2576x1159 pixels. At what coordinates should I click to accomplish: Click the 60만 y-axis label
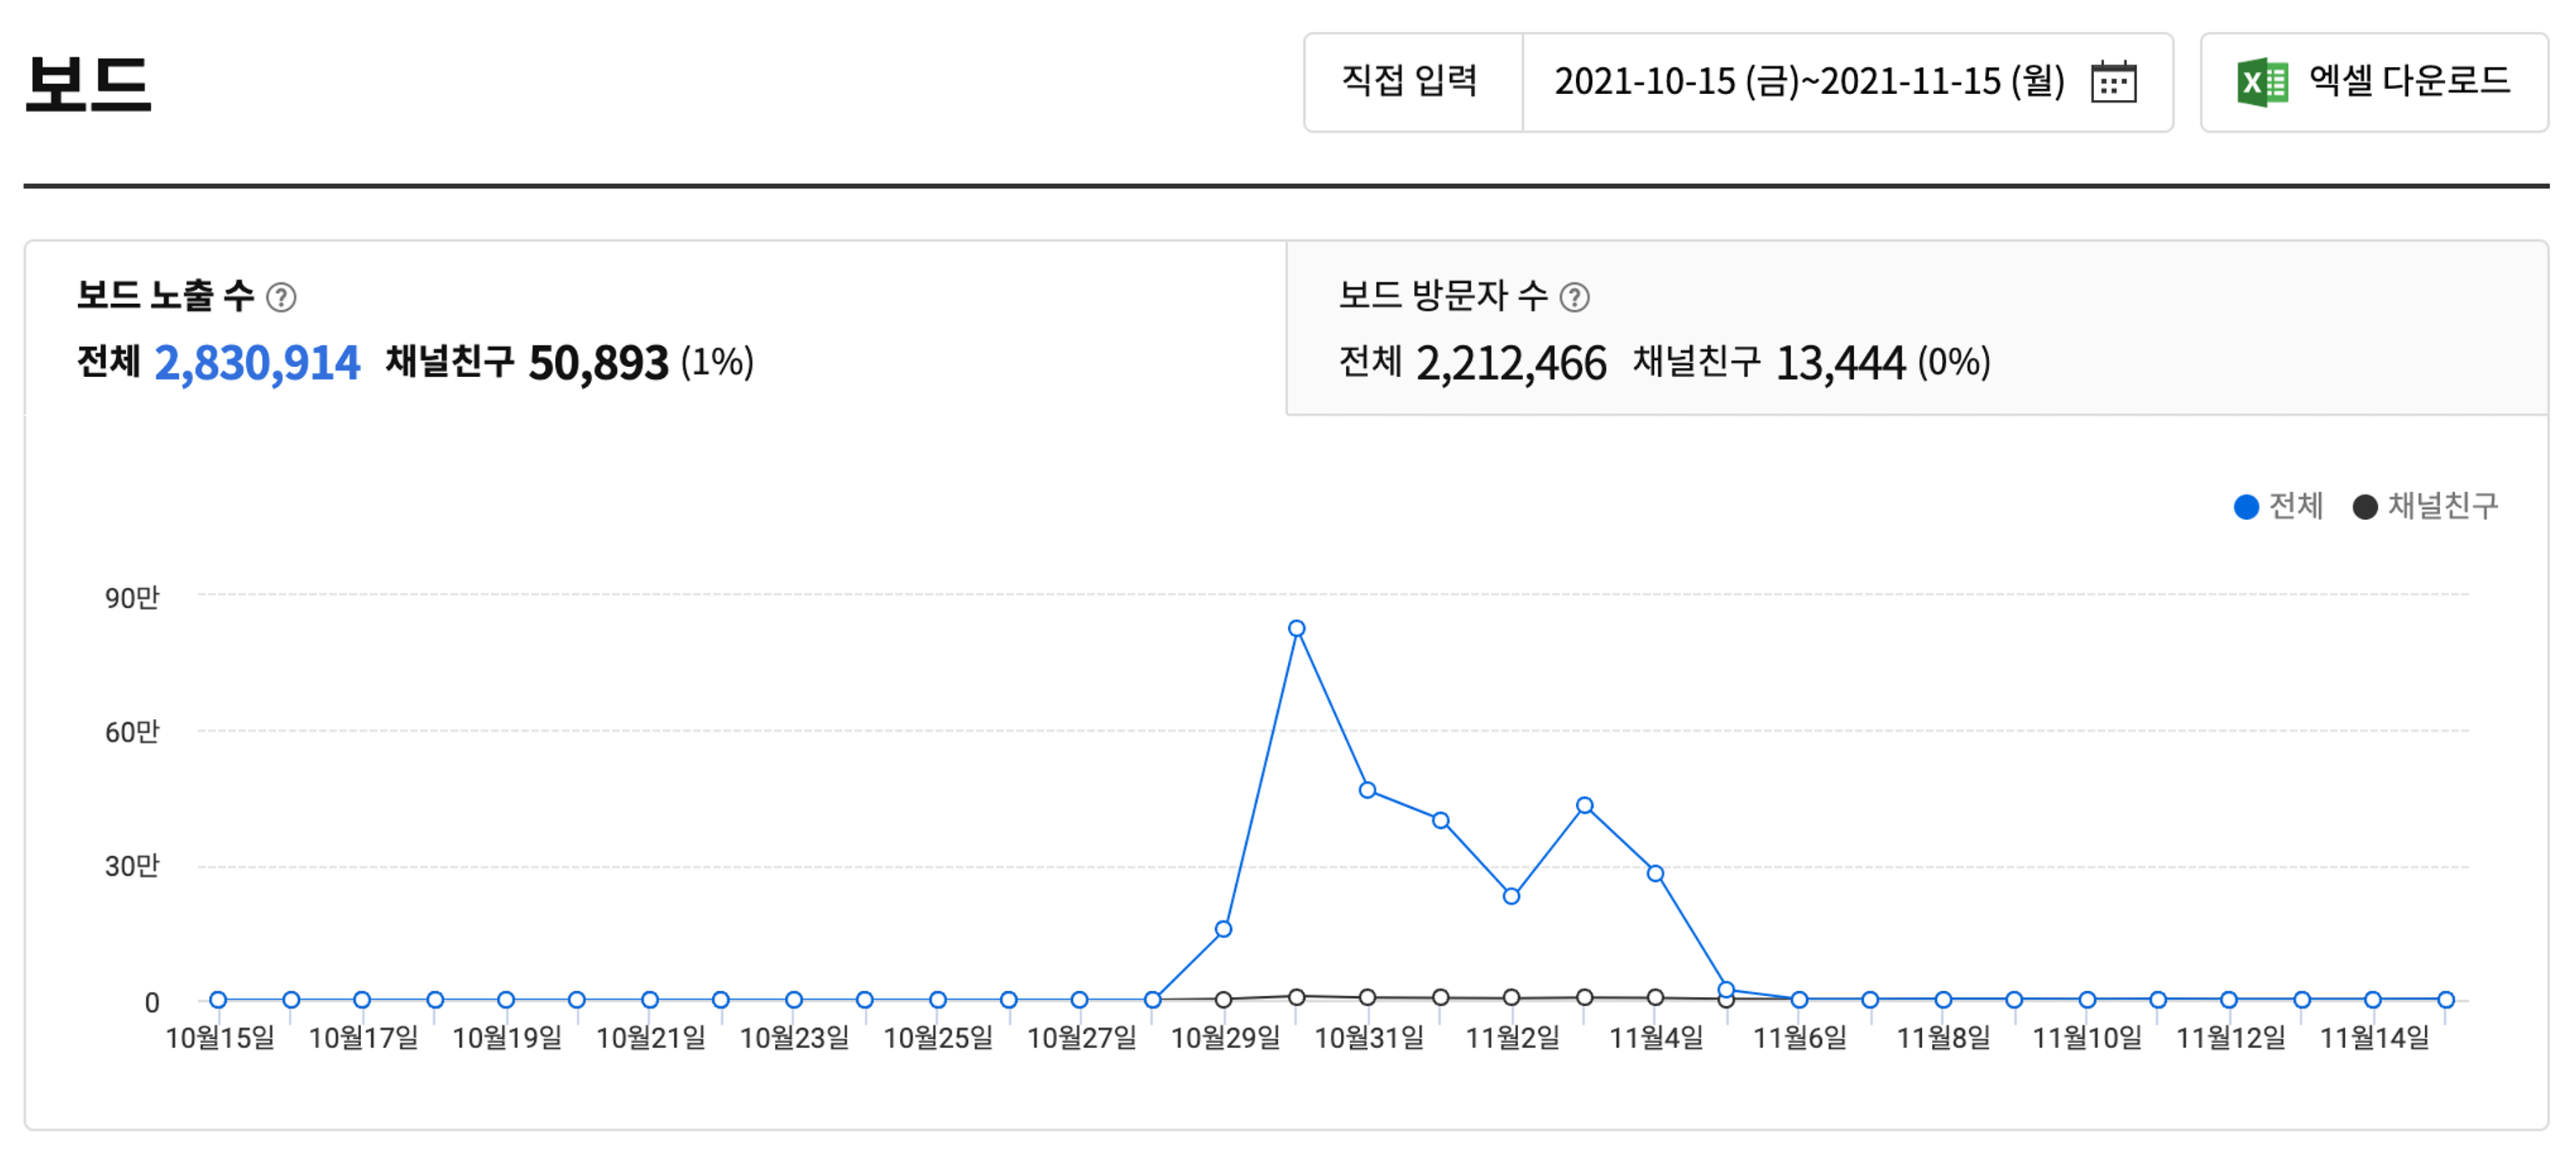pos(132,731)
